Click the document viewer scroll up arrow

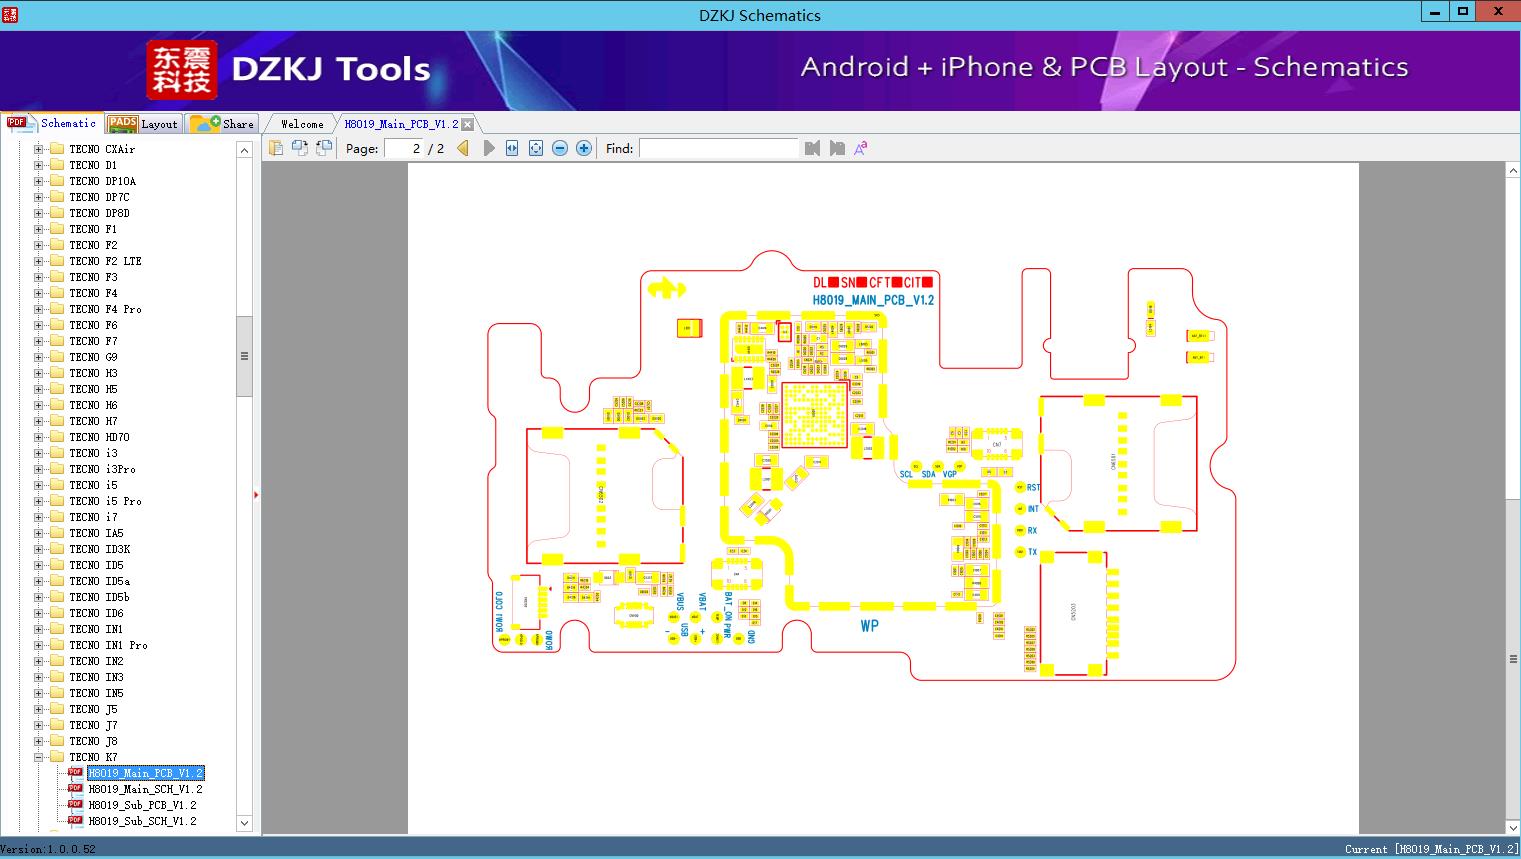(1513, 171)
